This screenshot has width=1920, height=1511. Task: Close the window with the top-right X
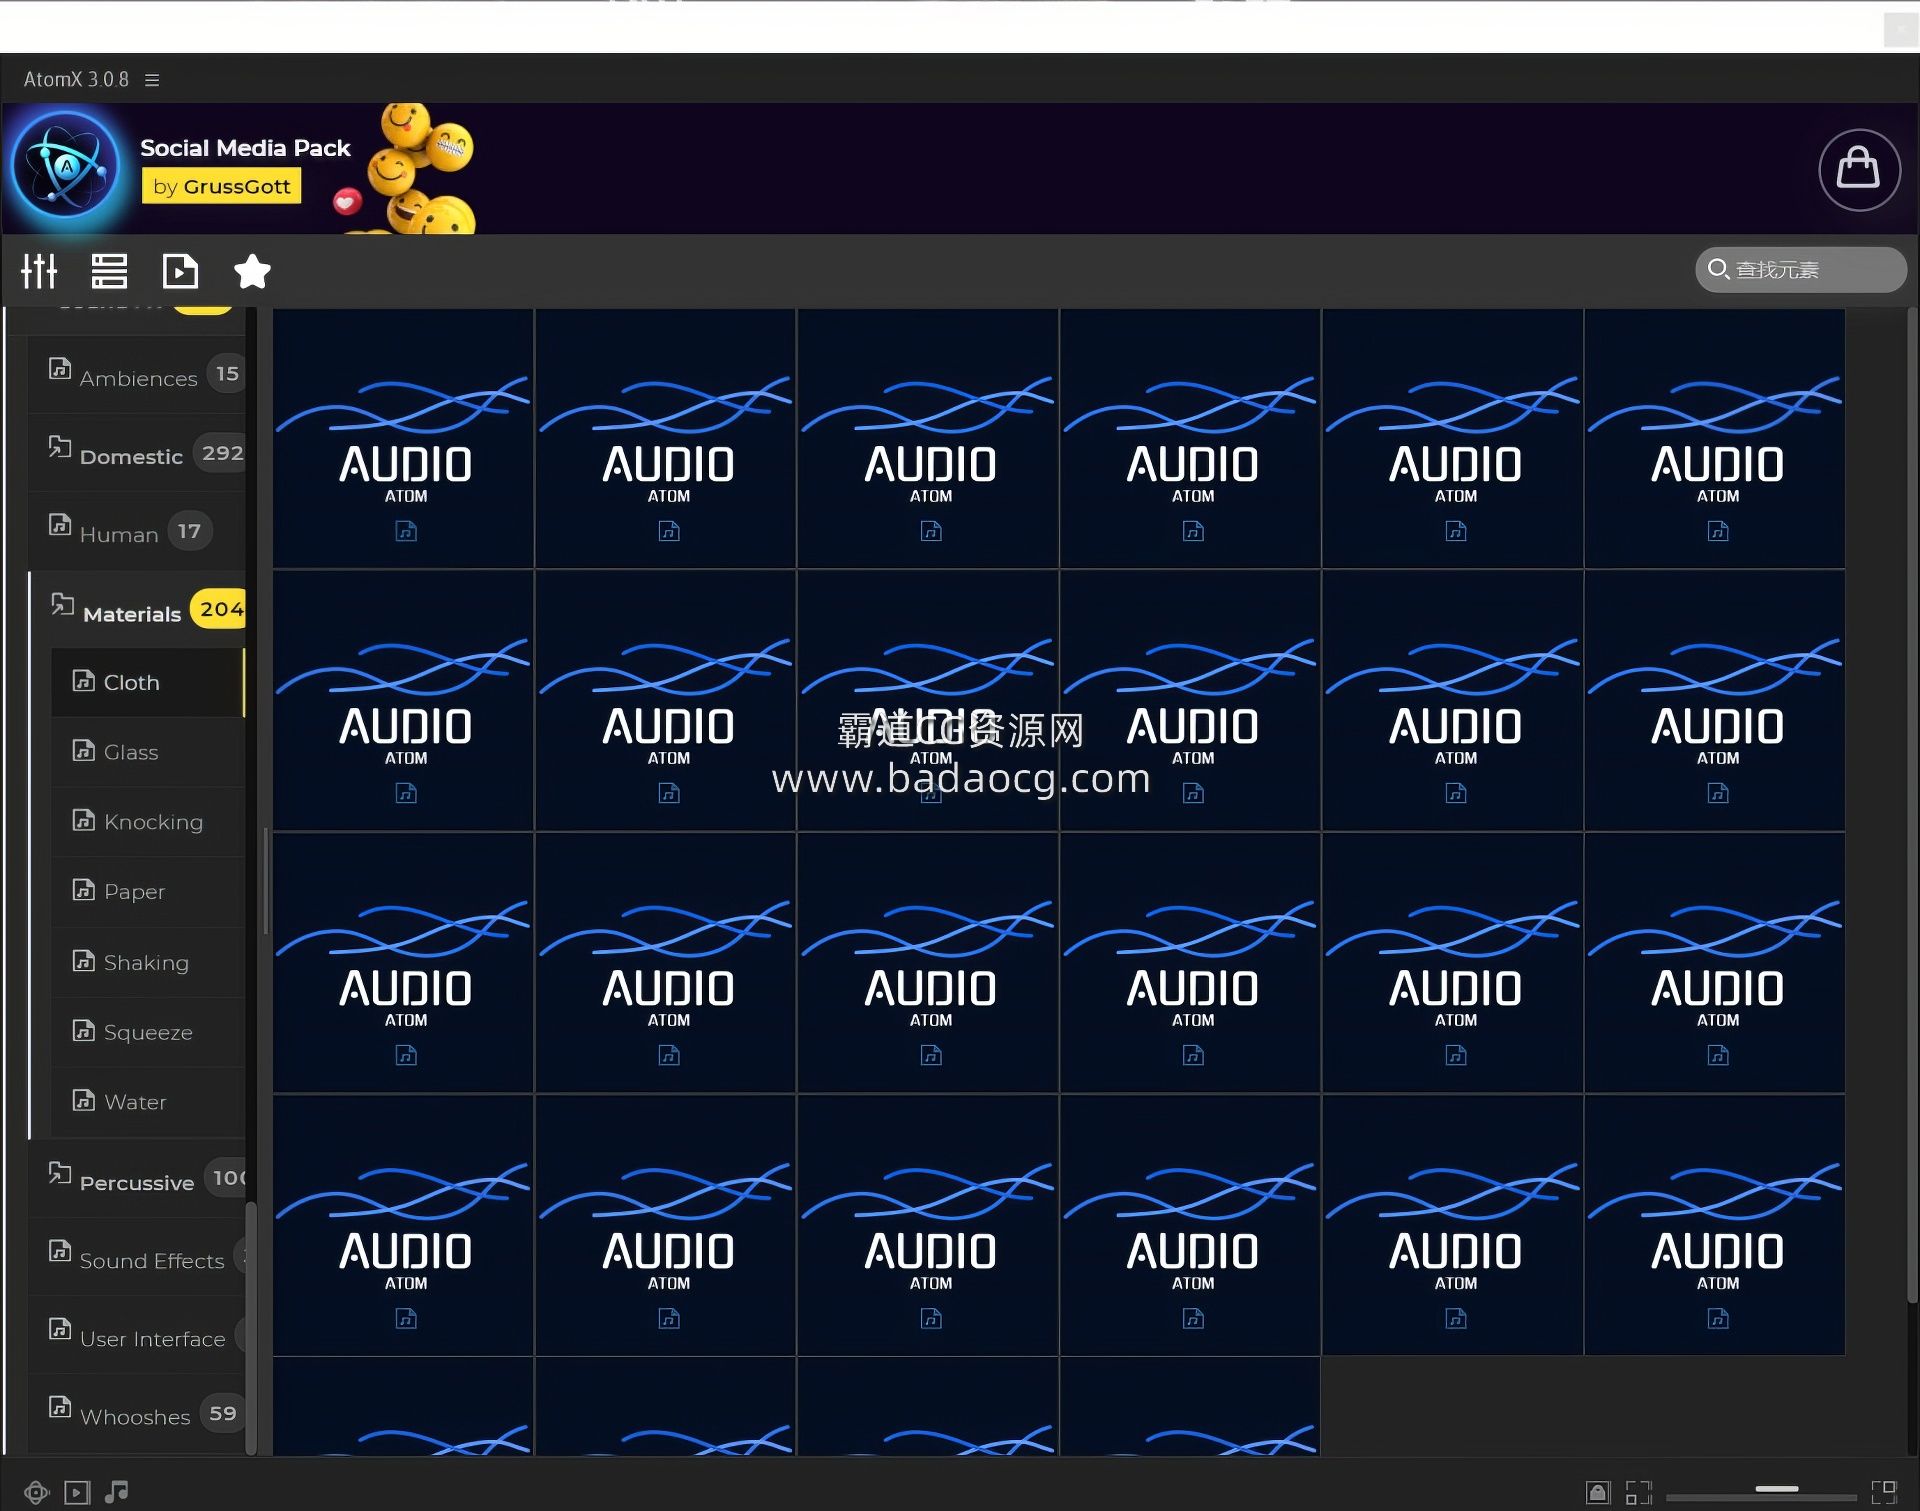point(1900,30)
